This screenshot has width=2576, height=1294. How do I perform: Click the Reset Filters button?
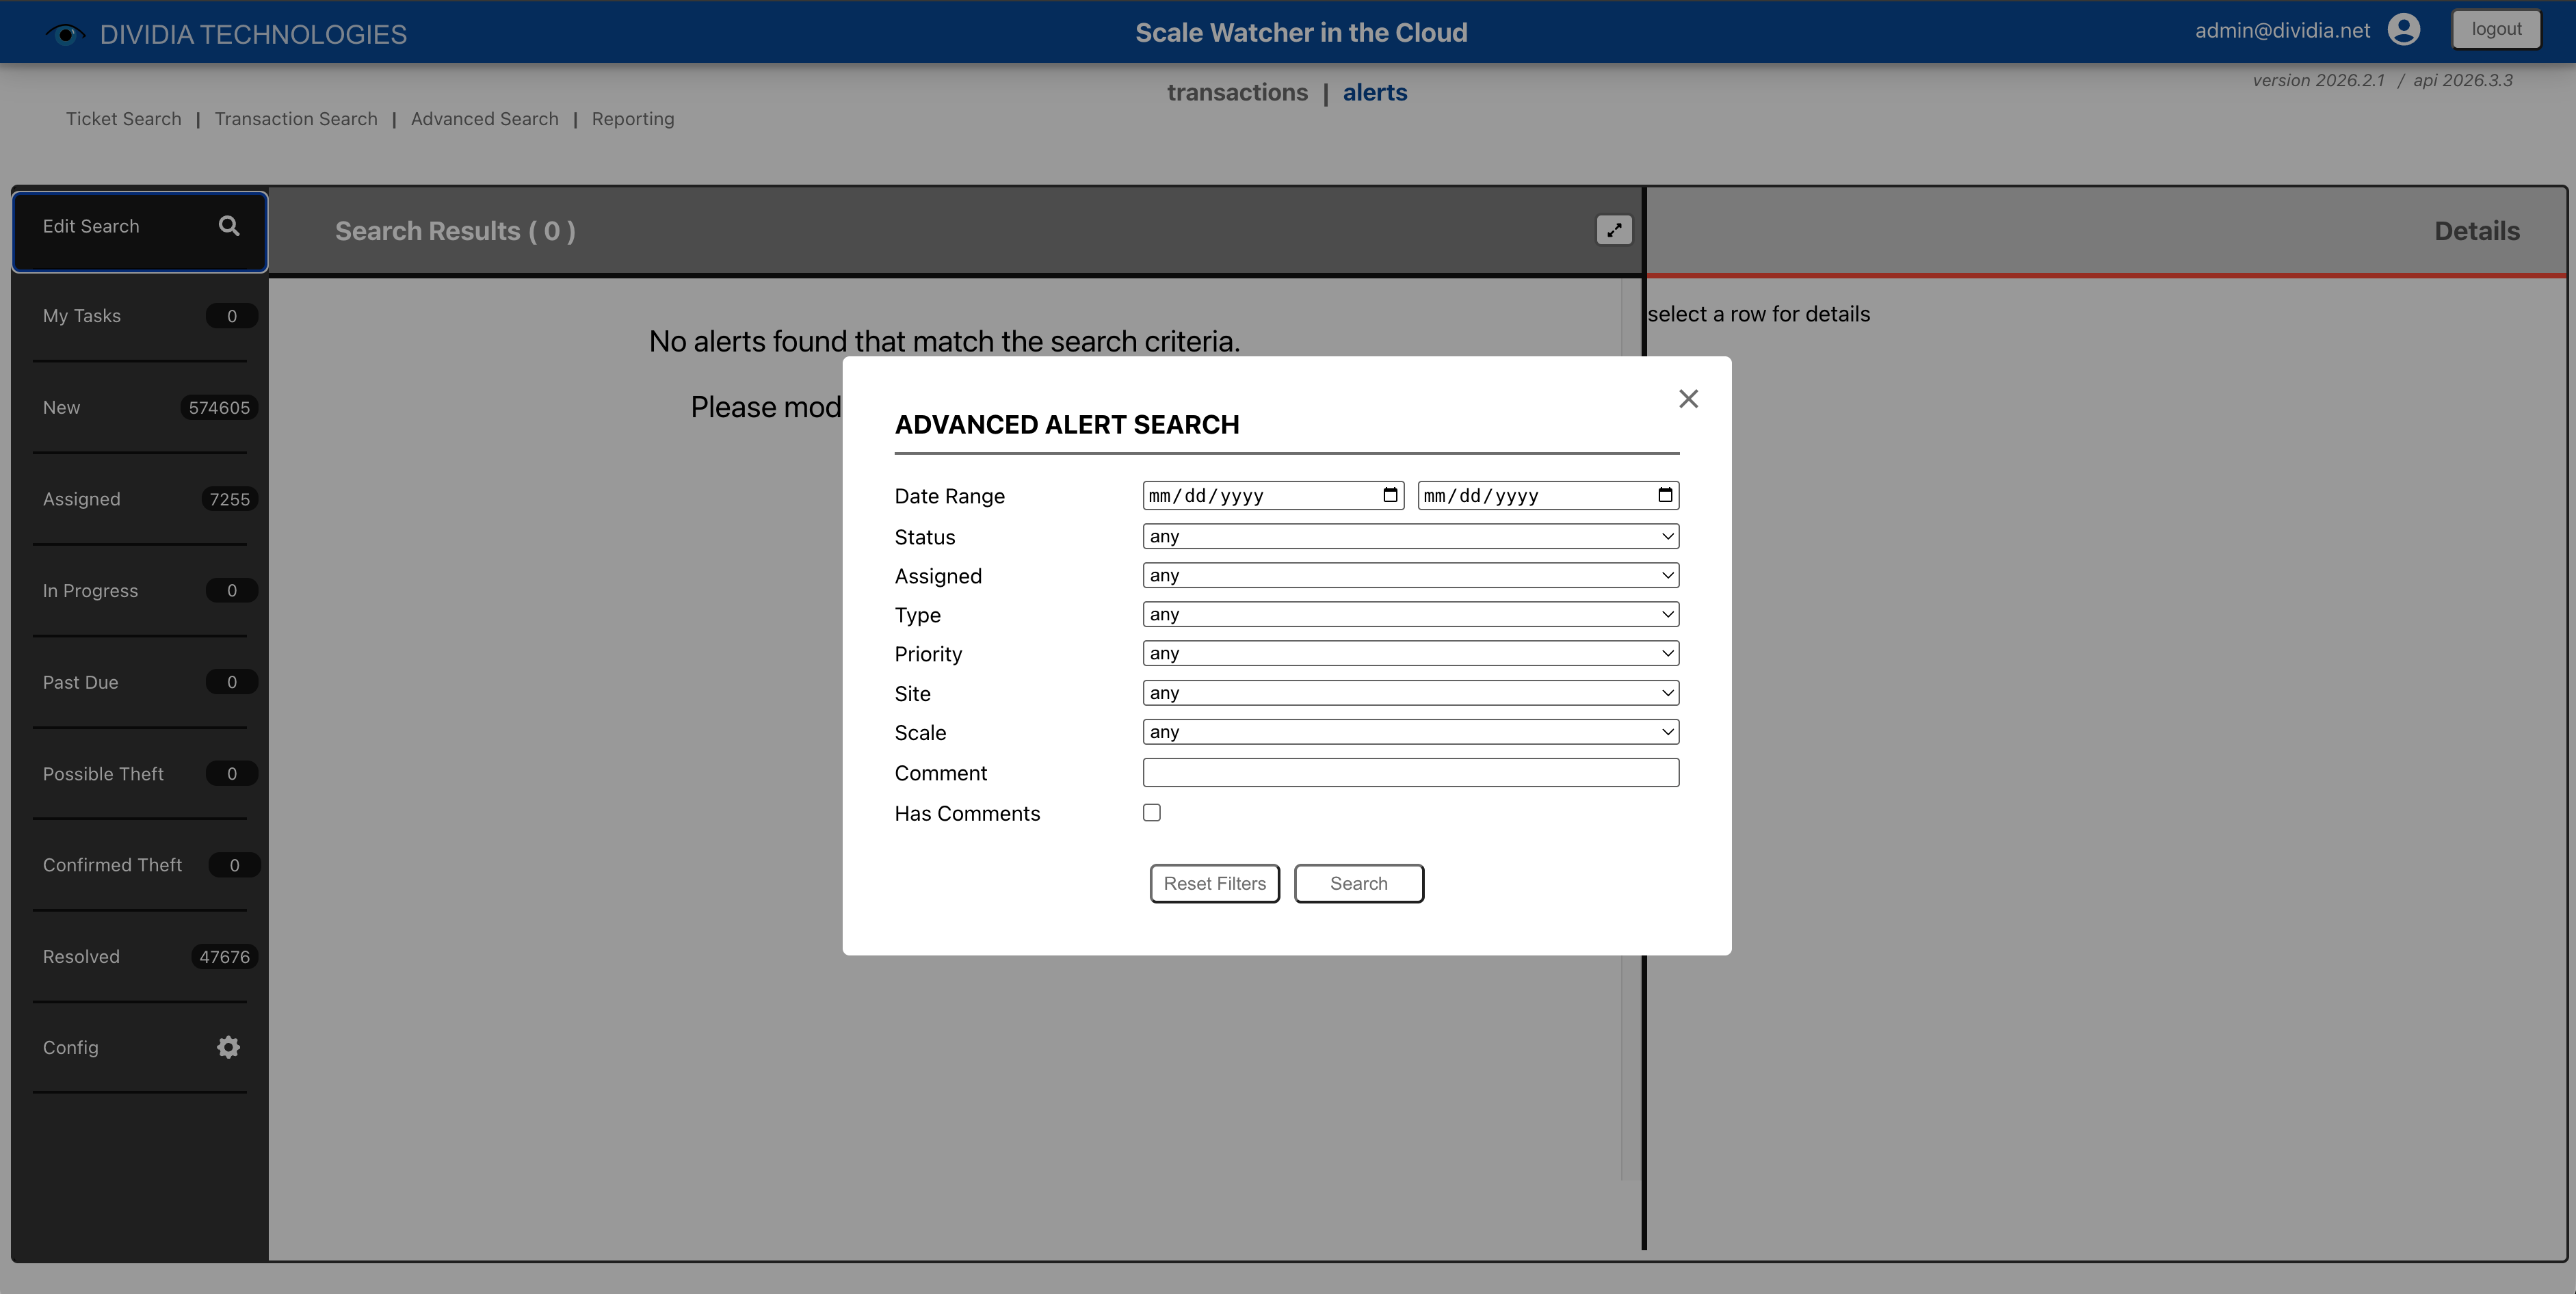pyautogui.click(x=1214, y=883)
